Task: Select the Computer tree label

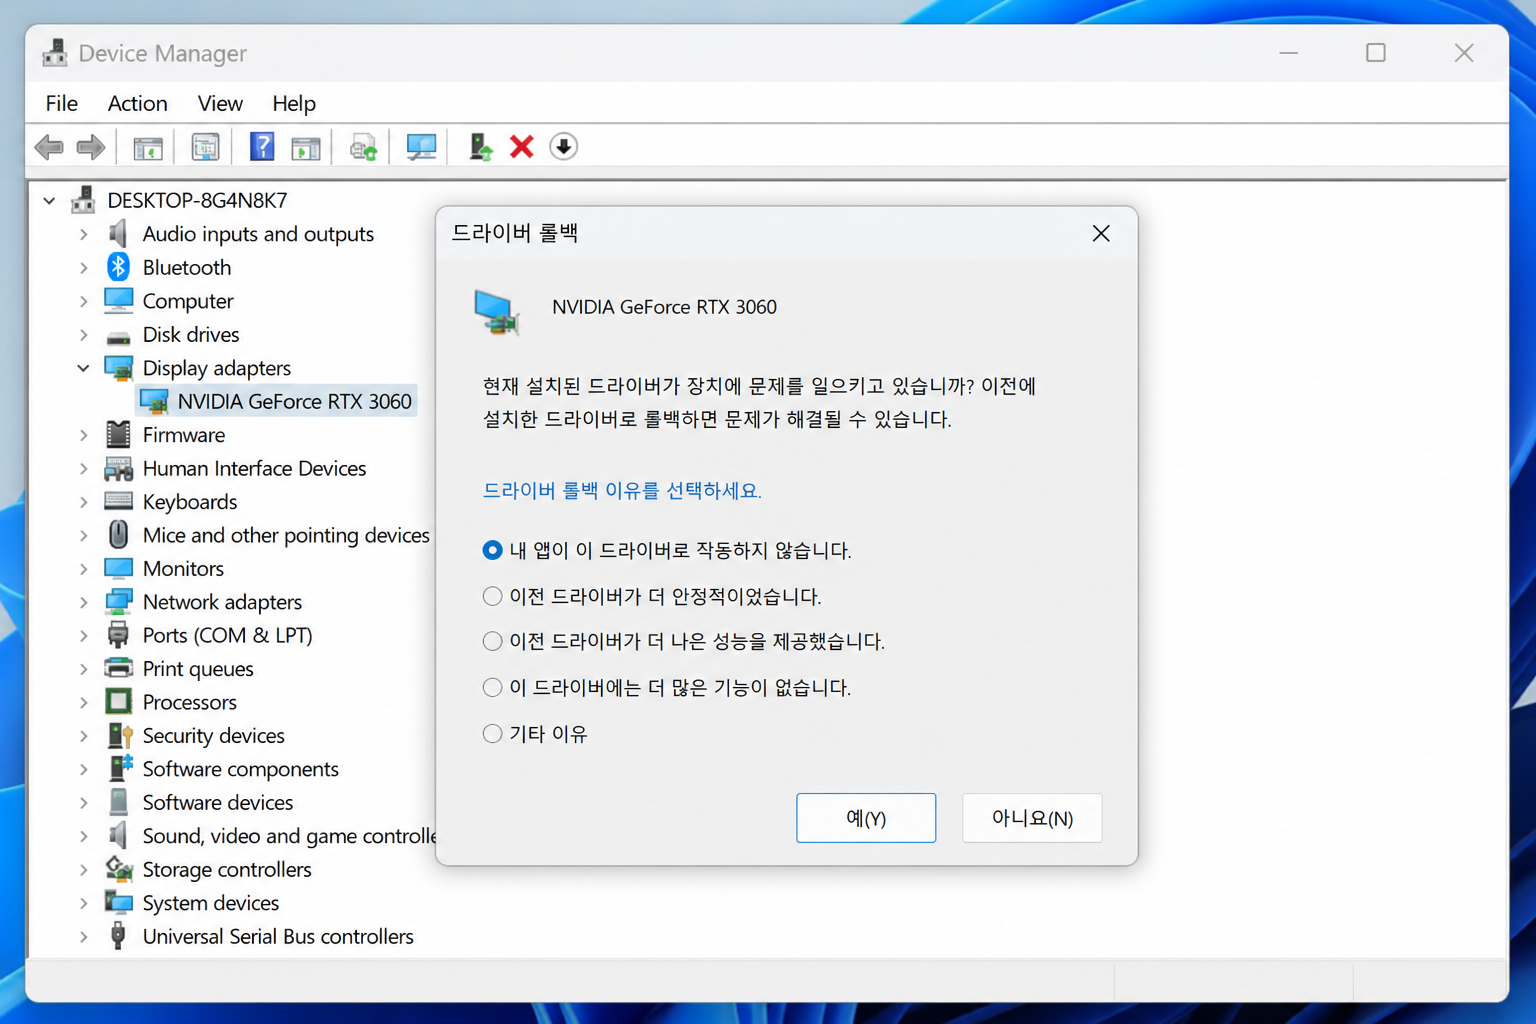Action: [x=188, y=301]
